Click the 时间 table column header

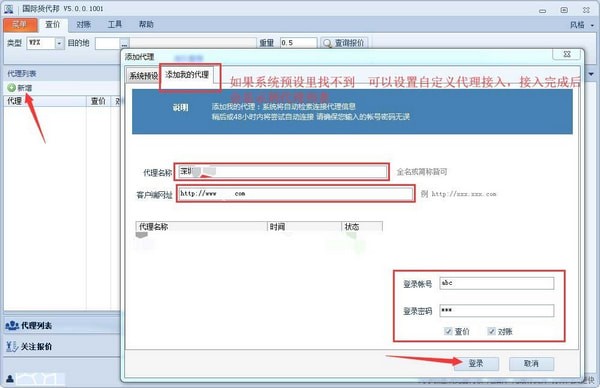304,227
